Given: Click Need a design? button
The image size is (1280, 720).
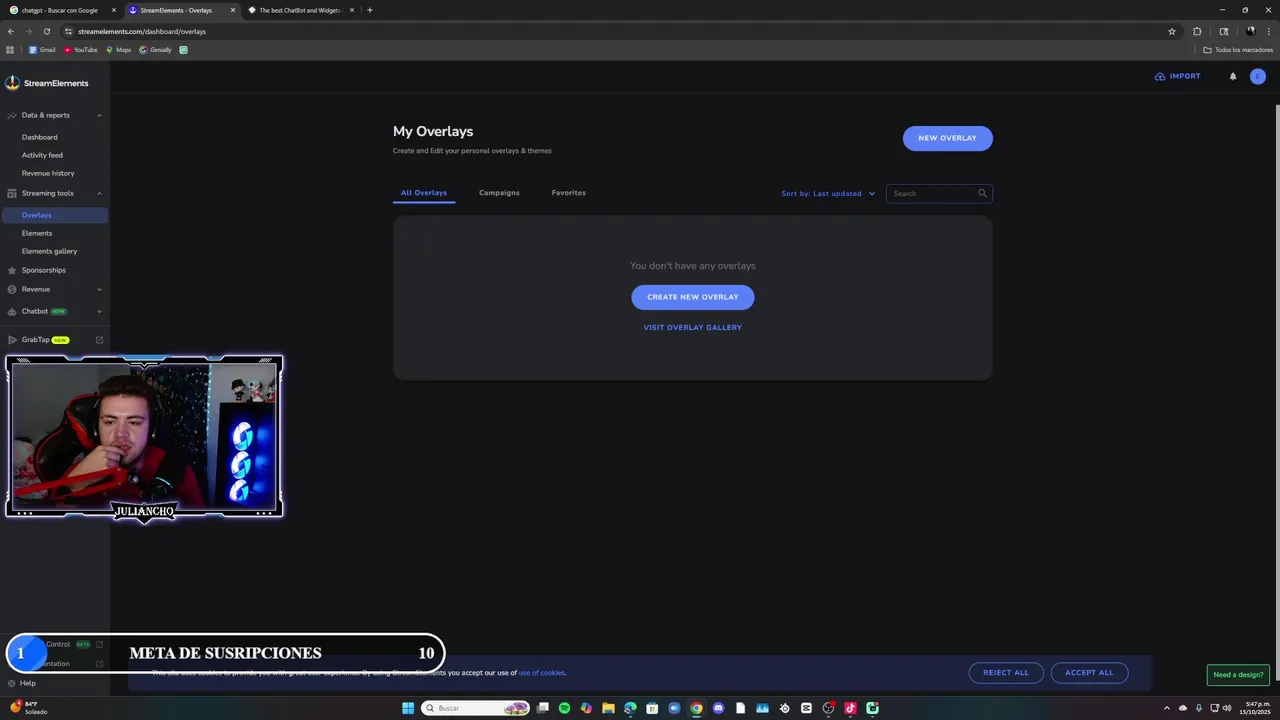Looking at the screenshot, I should 1238,674.
